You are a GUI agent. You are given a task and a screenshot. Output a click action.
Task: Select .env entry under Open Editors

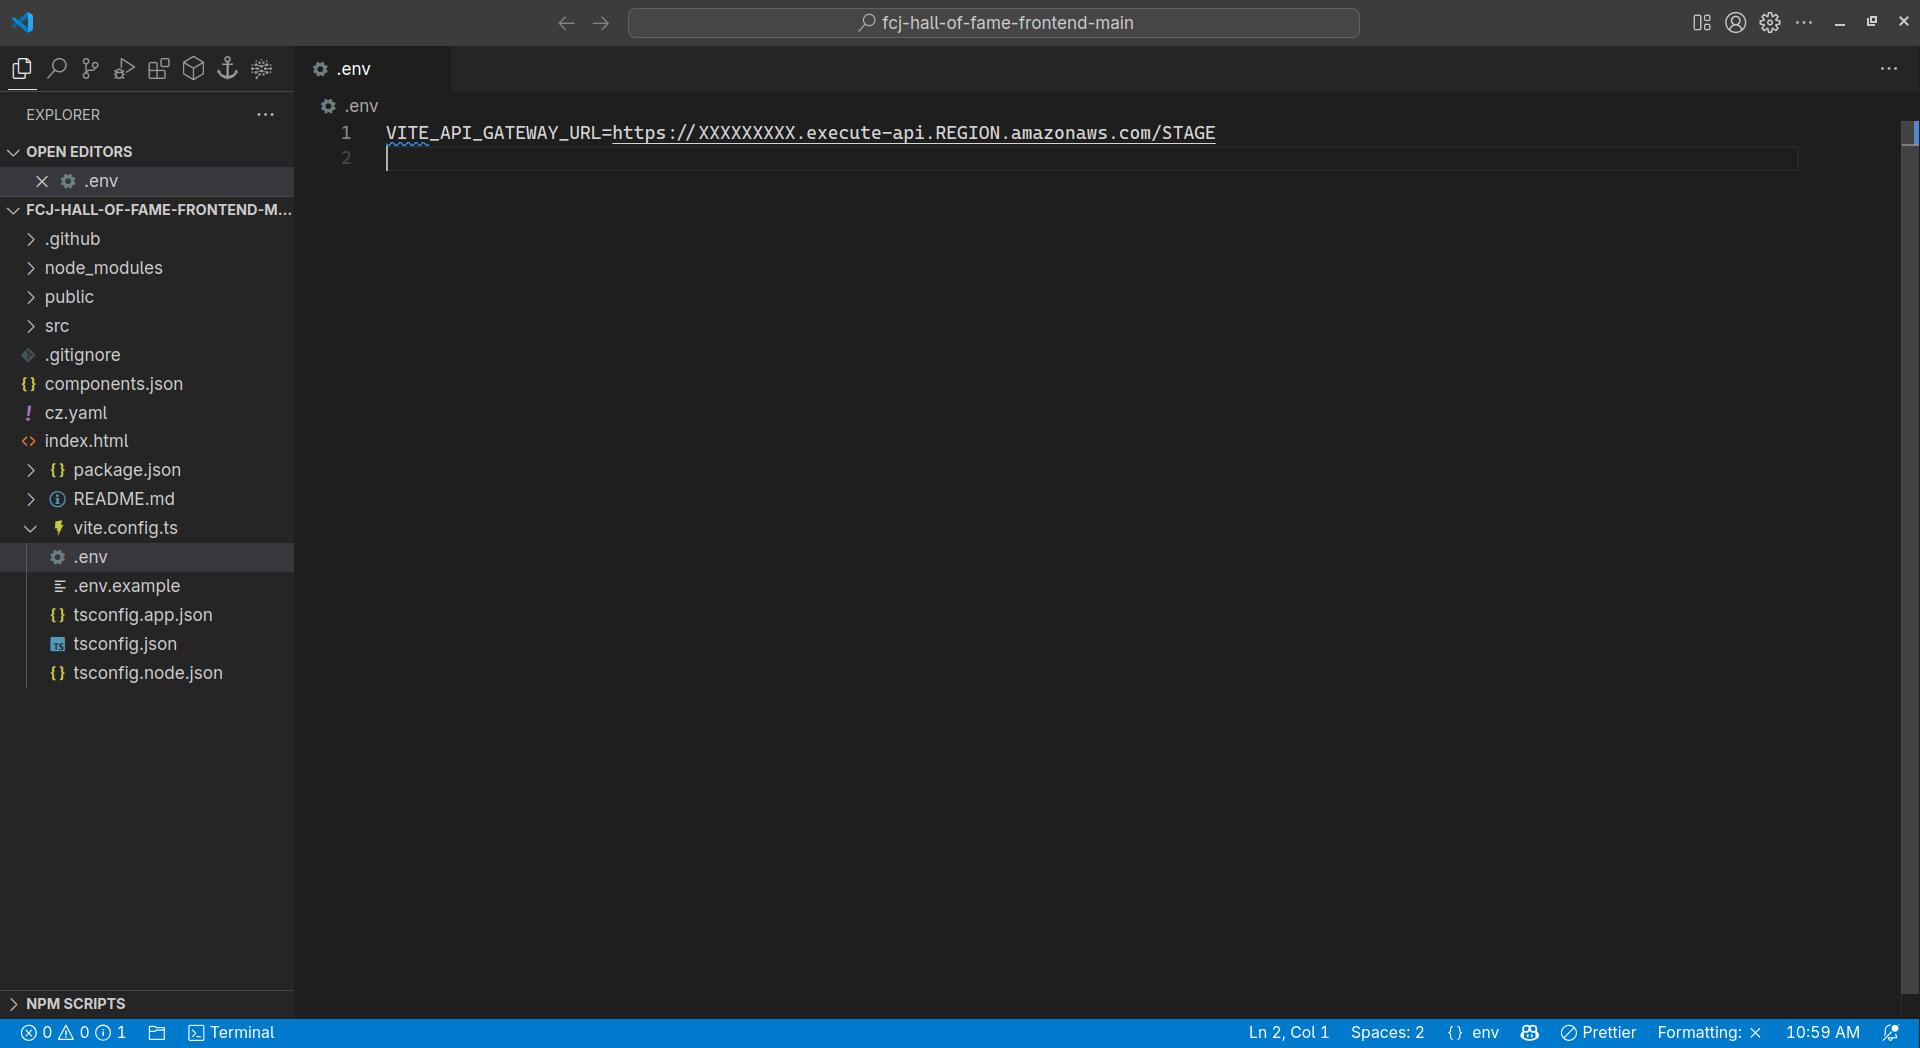[x=147, y=181]
